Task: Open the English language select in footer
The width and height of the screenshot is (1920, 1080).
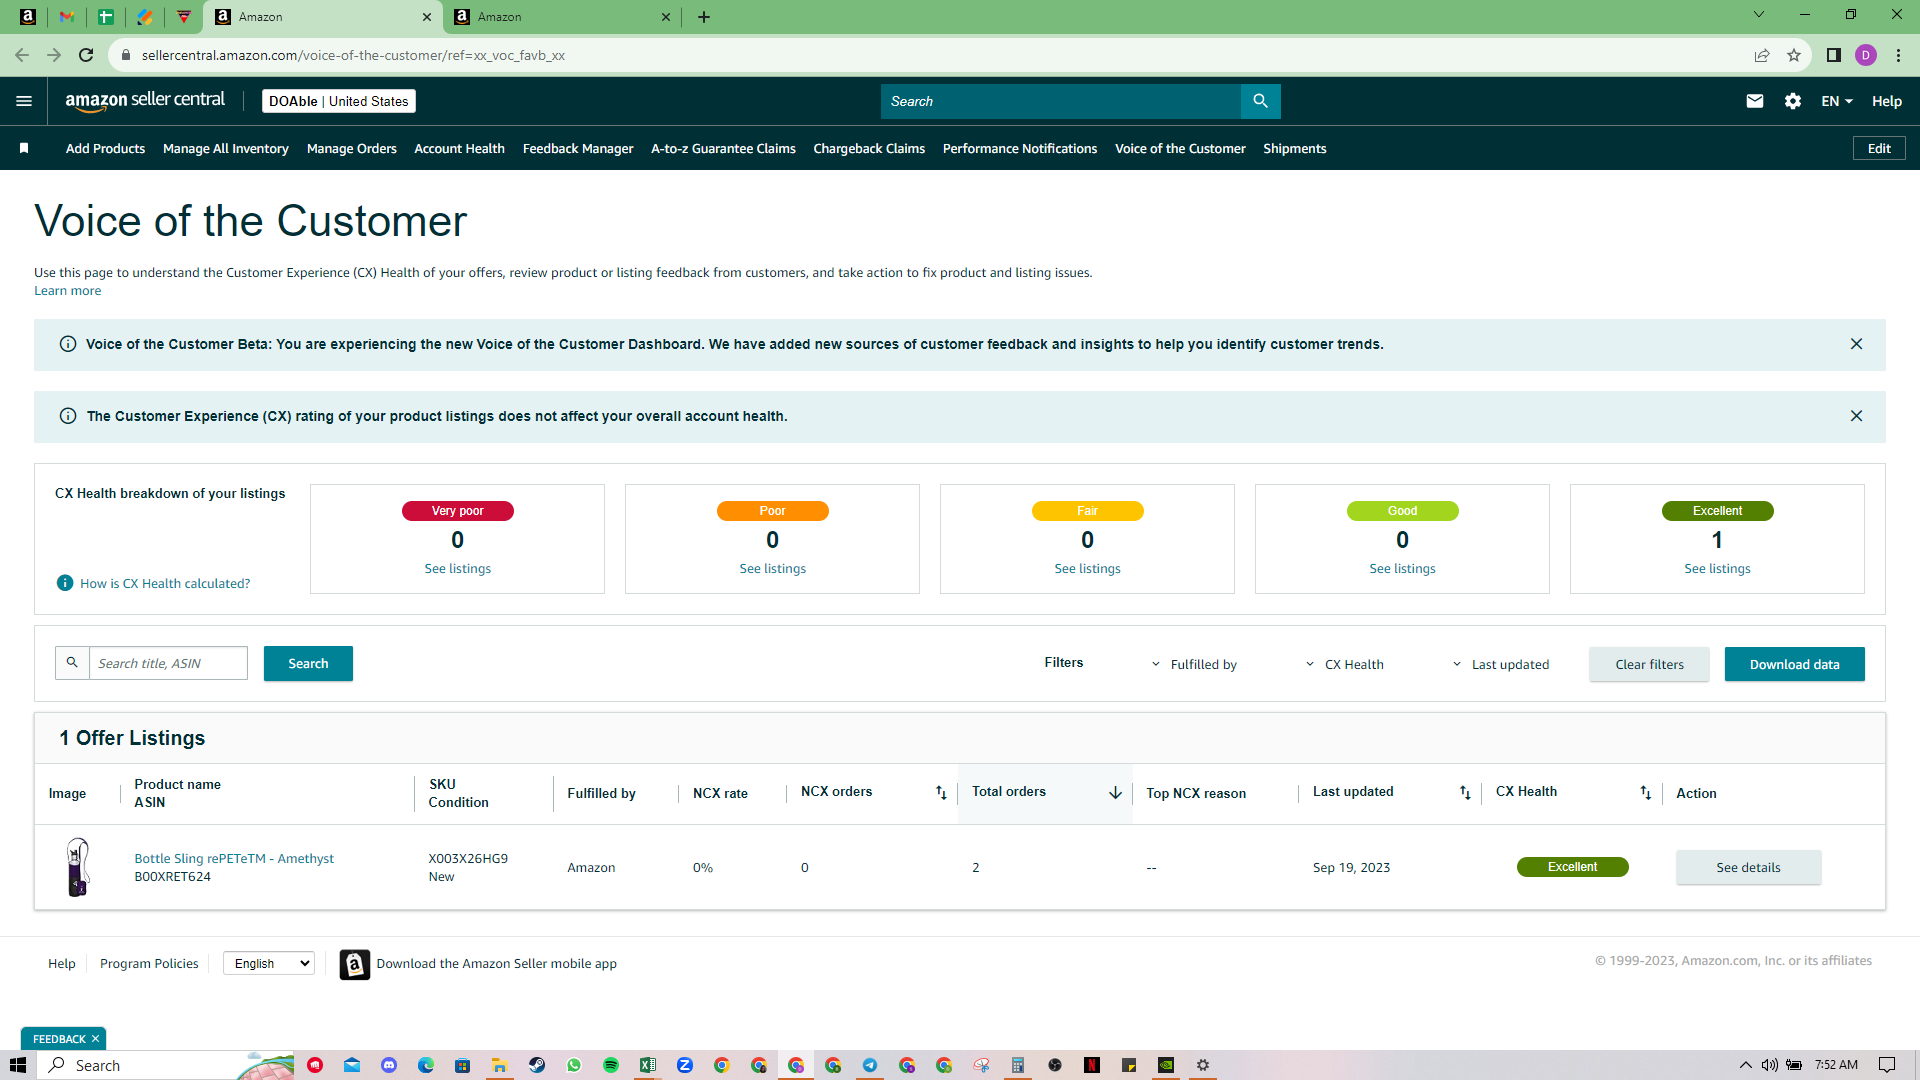Action: click(269, 963)
